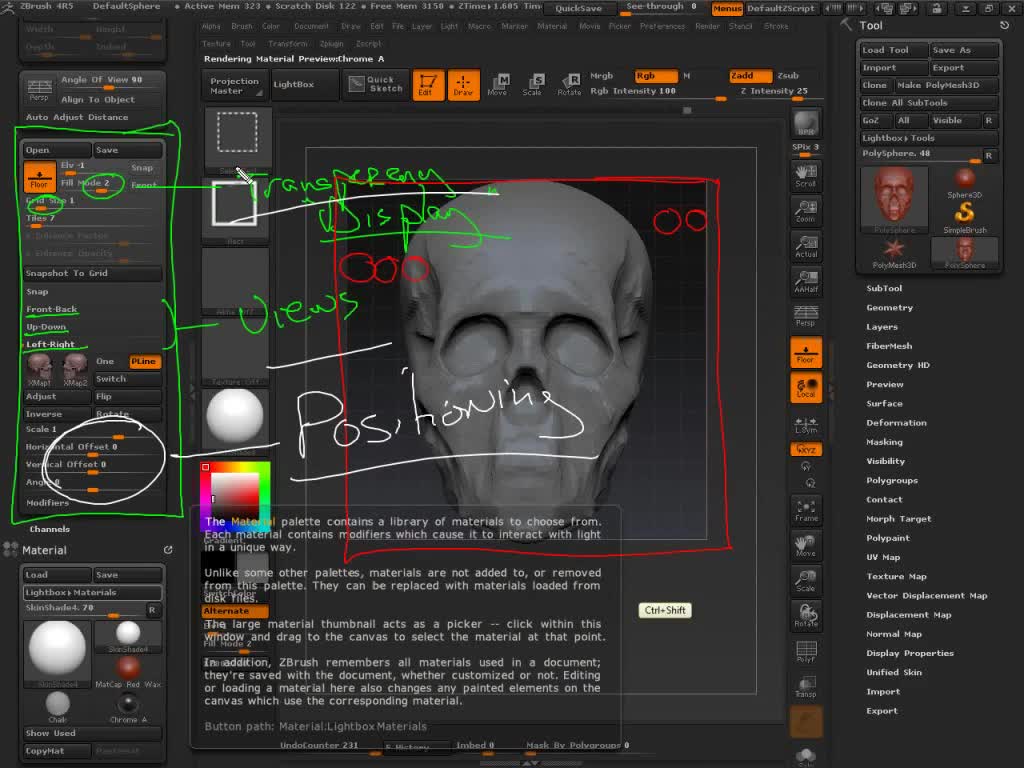Viewport: 1024px width, 768px height.
Task: Open the Document menu
Action: point(312,27)
